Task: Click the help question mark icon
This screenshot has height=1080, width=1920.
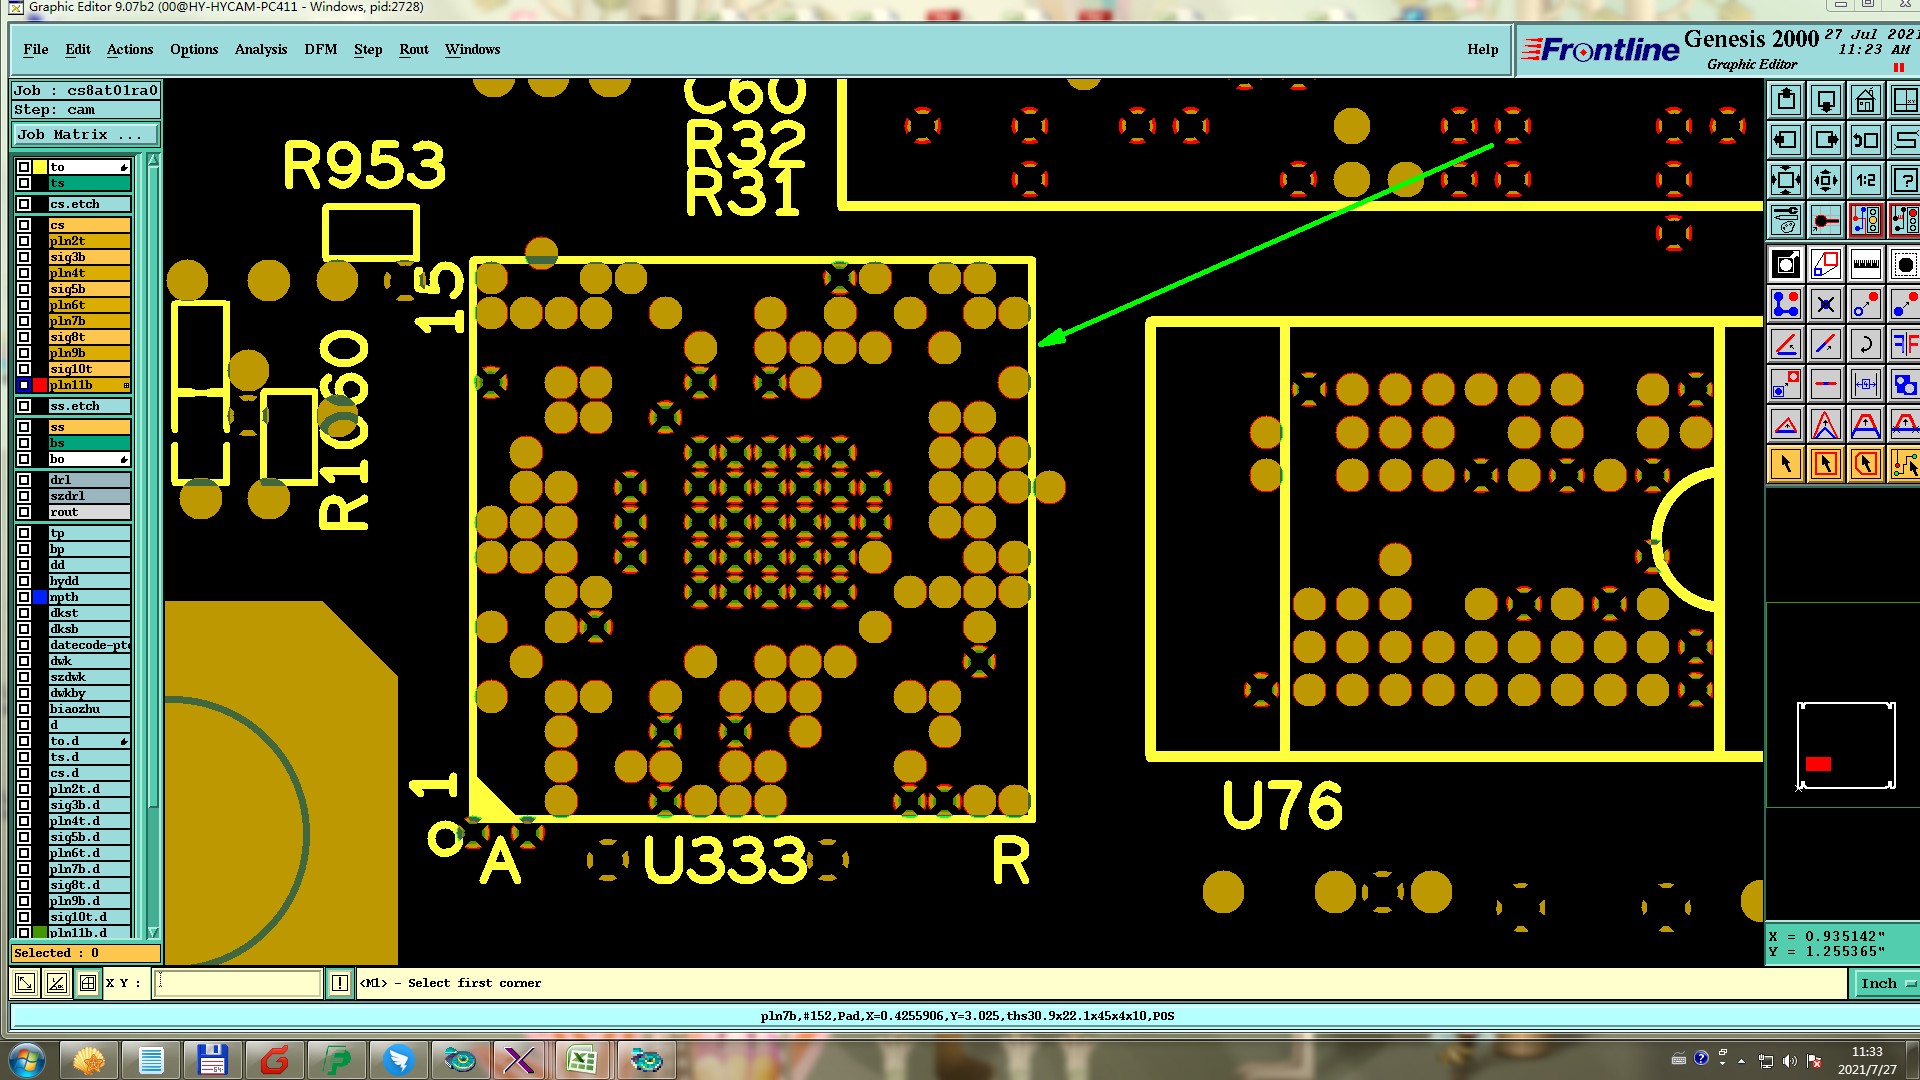Action: [x=1905, y=181]
